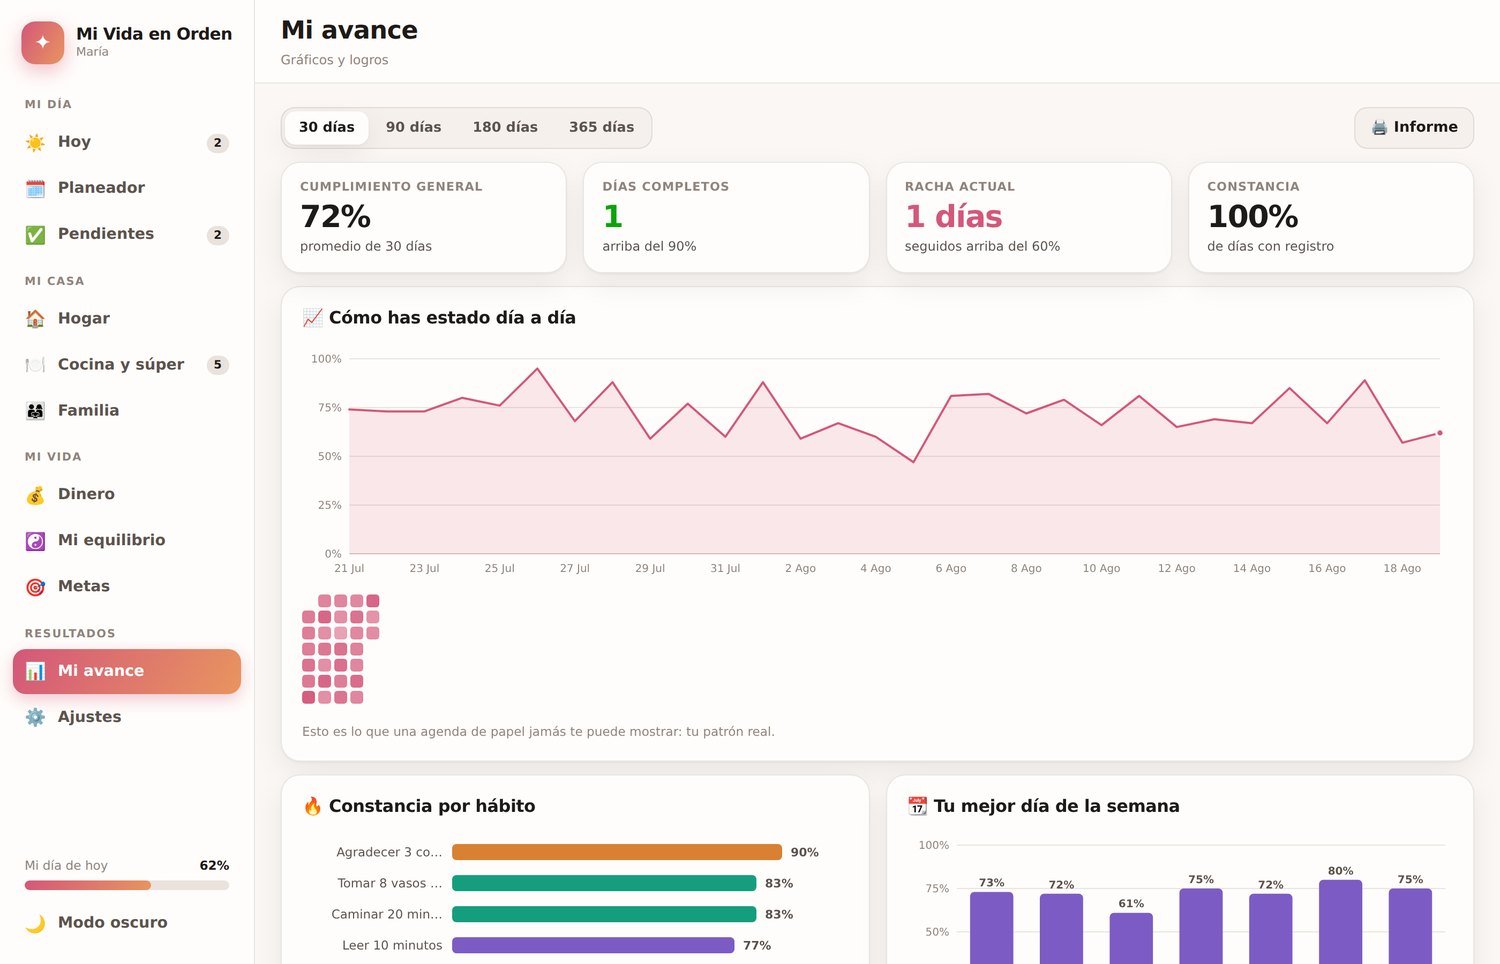Go to the Planeador label

pyautogui.click(x=101, y=187)
